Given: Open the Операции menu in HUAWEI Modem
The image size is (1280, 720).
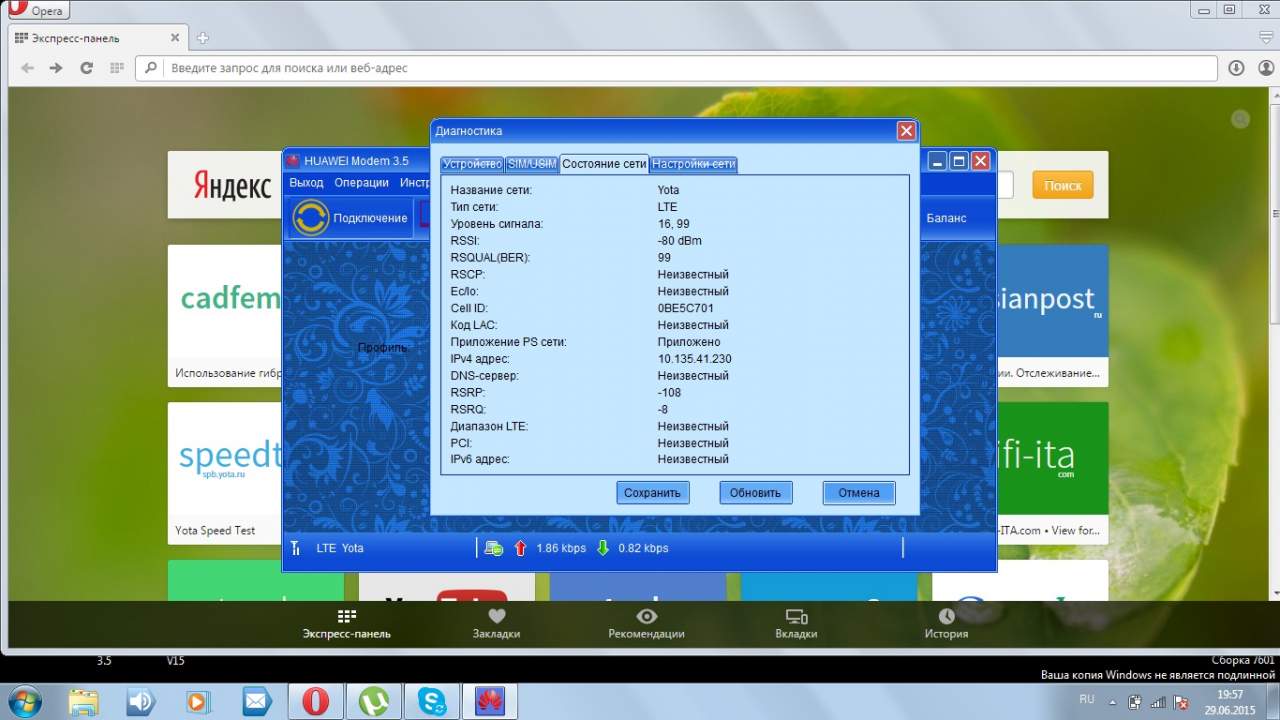Looking at the screenshot, I should pyautogui.click(x=361, y=183).
